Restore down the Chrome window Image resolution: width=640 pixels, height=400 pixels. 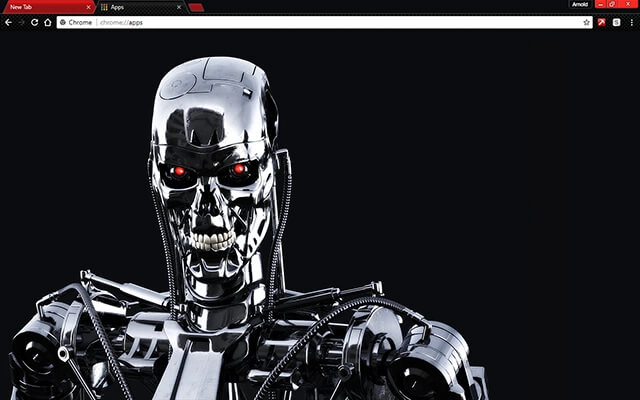point(612,4)
